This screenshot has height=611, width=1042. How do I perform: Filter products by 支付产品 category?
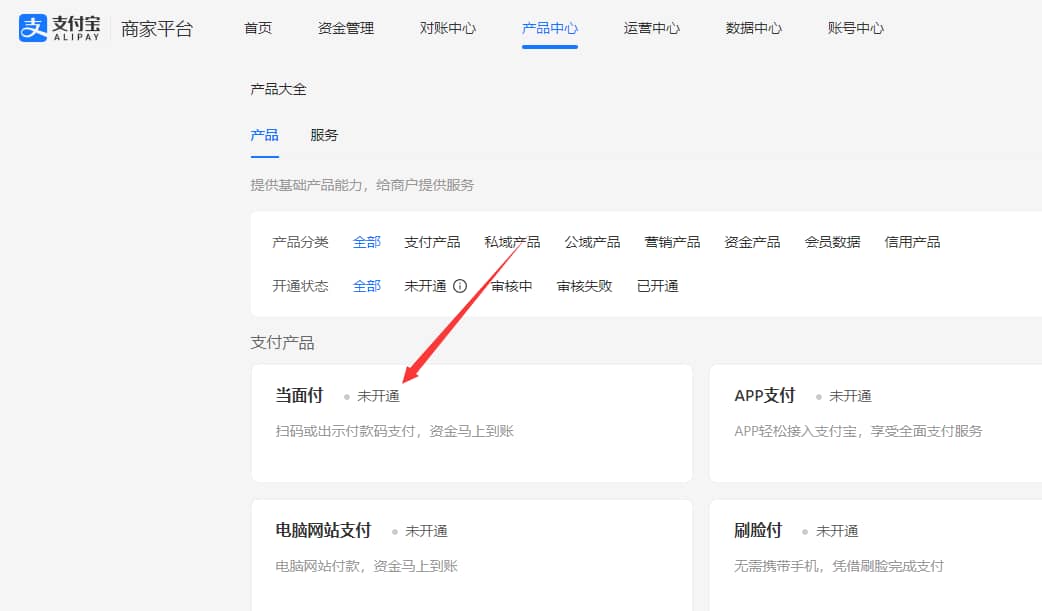click(x=431, y=241)
